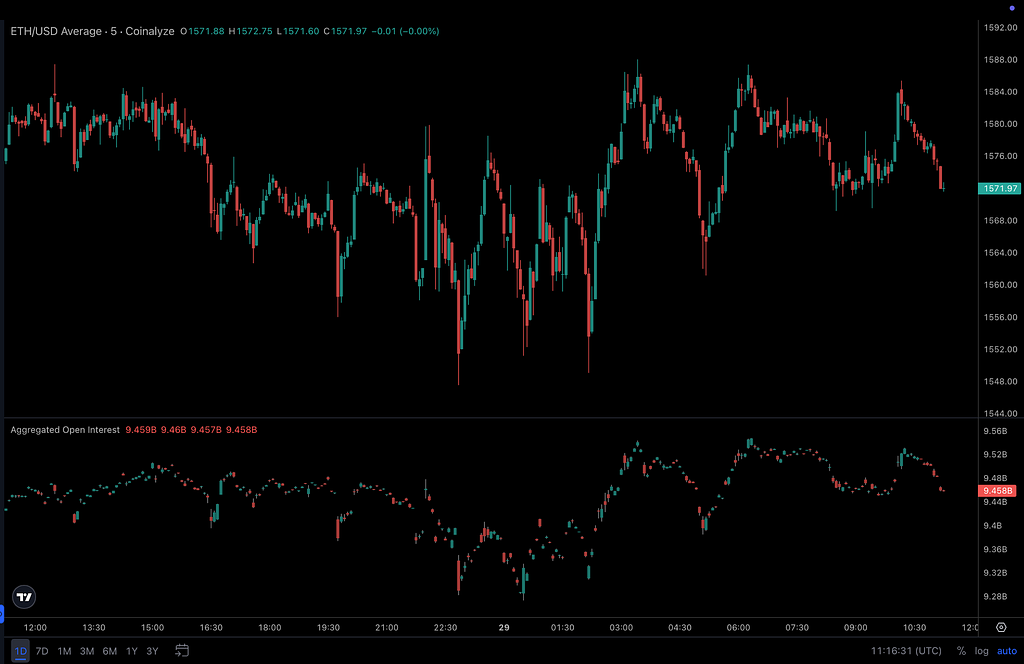
Task: Click the 9.52B open interest axis label
Action: point(995,454)
